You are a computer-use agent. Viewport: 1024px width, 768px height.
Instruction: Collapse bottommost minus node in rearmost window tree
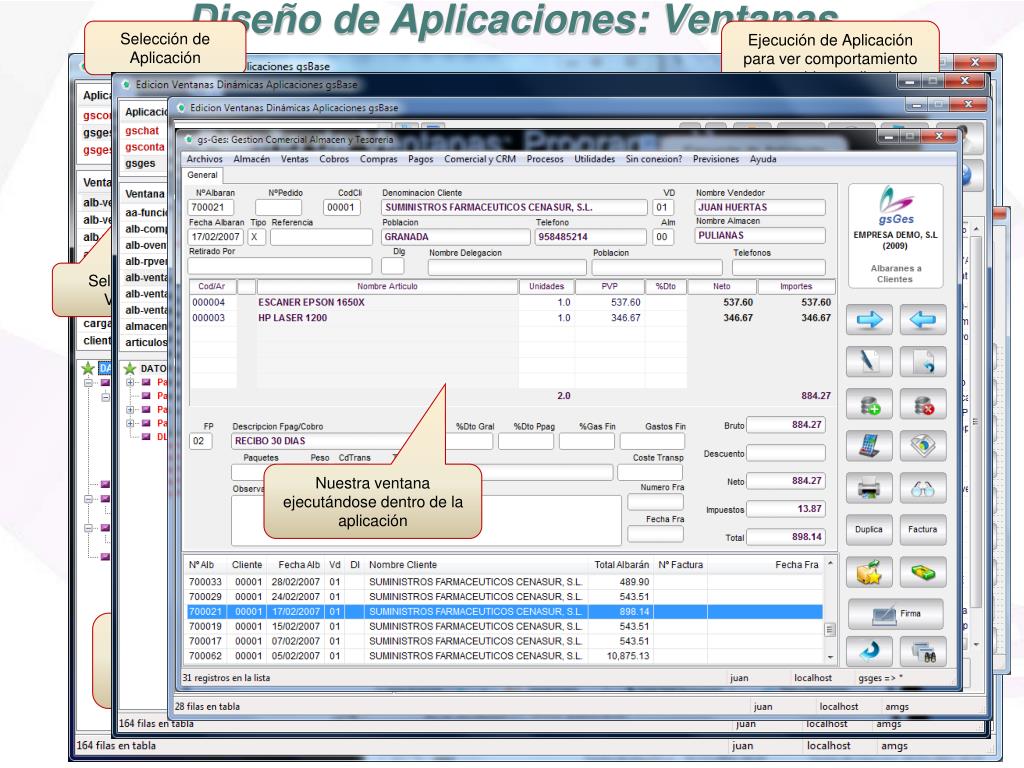88,528
